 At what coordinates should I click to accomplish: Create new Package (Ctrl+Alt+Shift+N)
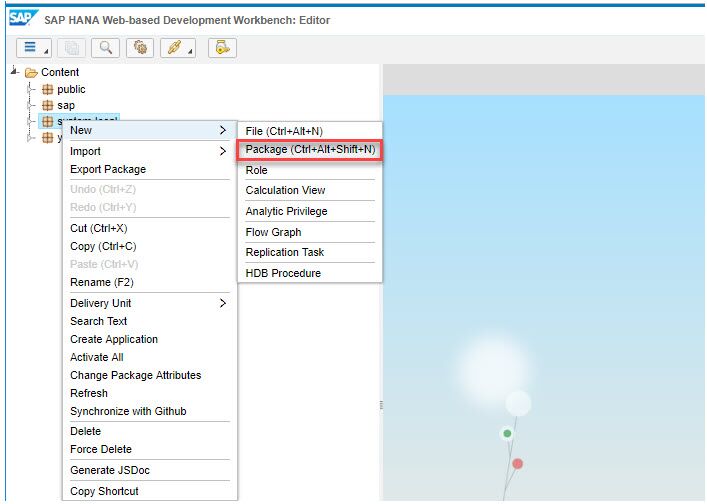click(310, 149)
